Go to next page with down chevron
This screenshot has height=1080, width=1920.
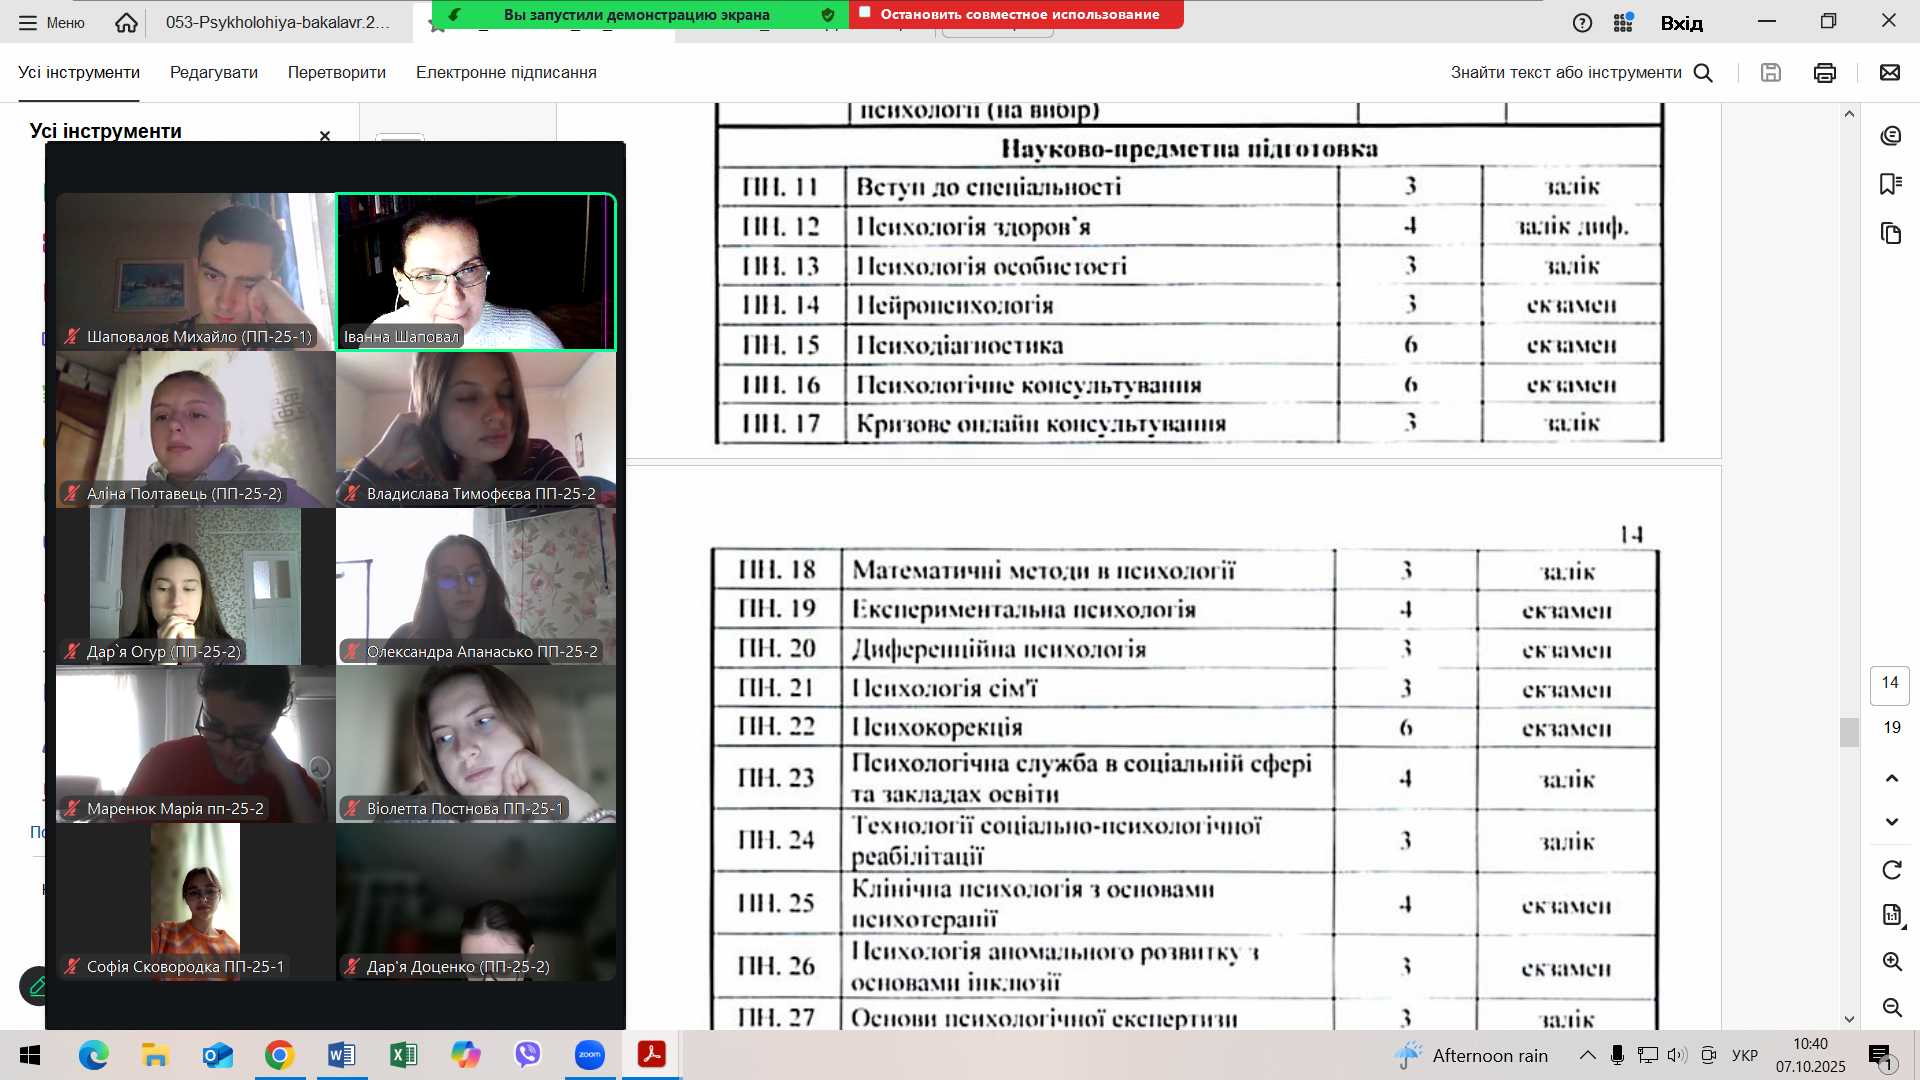coord(1892,822)
